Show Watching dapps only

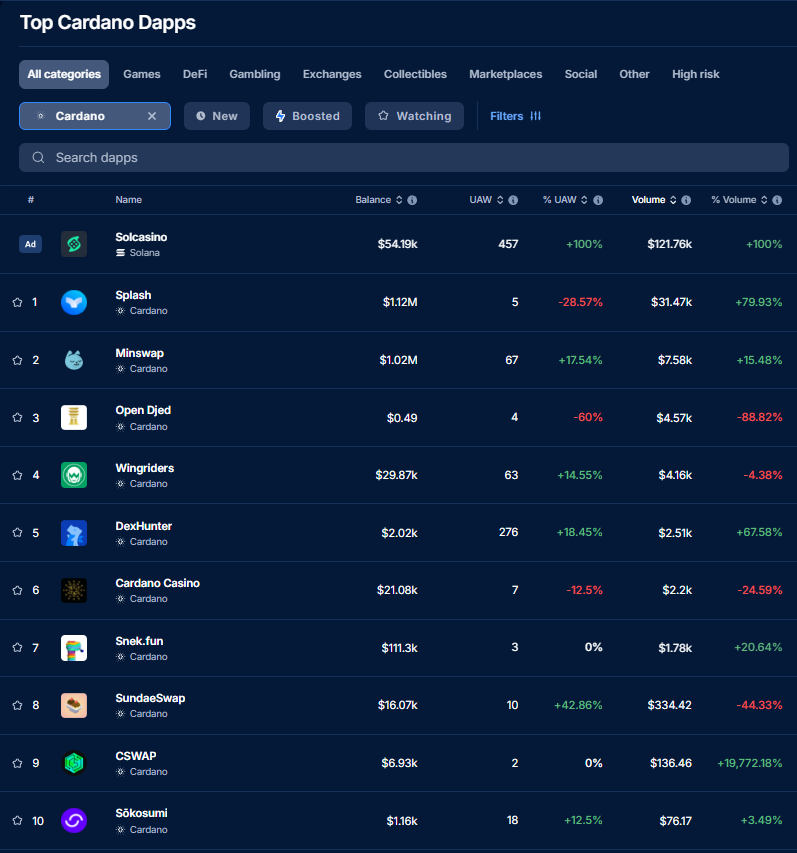point(415,116)
